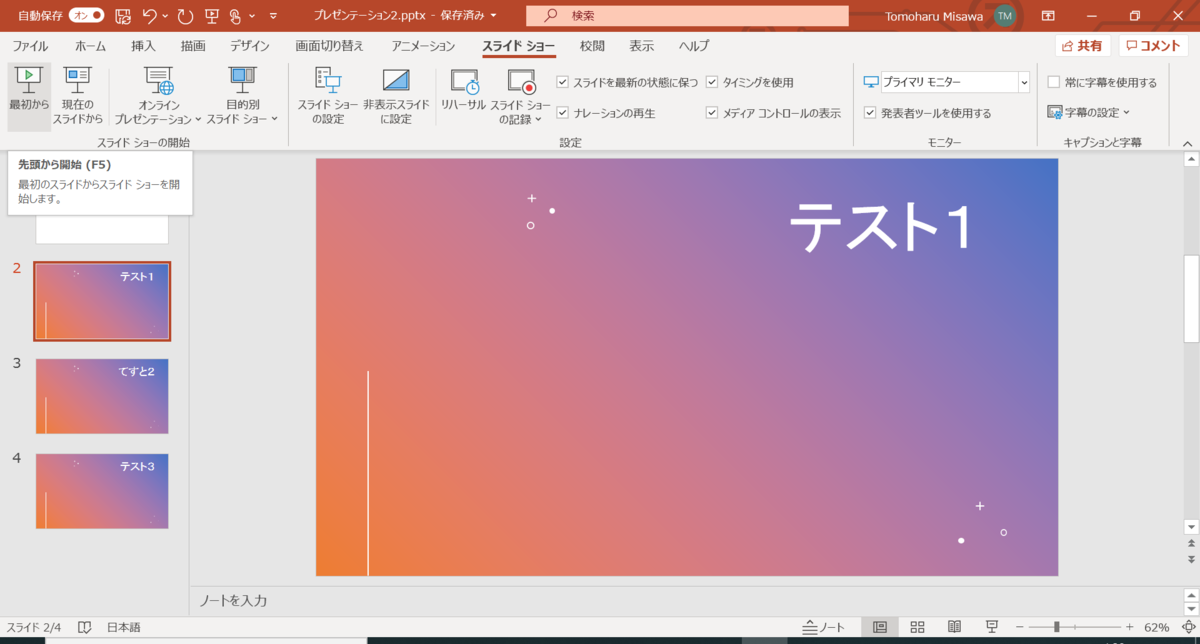Click スライド 2/4 indicator in status bar

34,628
